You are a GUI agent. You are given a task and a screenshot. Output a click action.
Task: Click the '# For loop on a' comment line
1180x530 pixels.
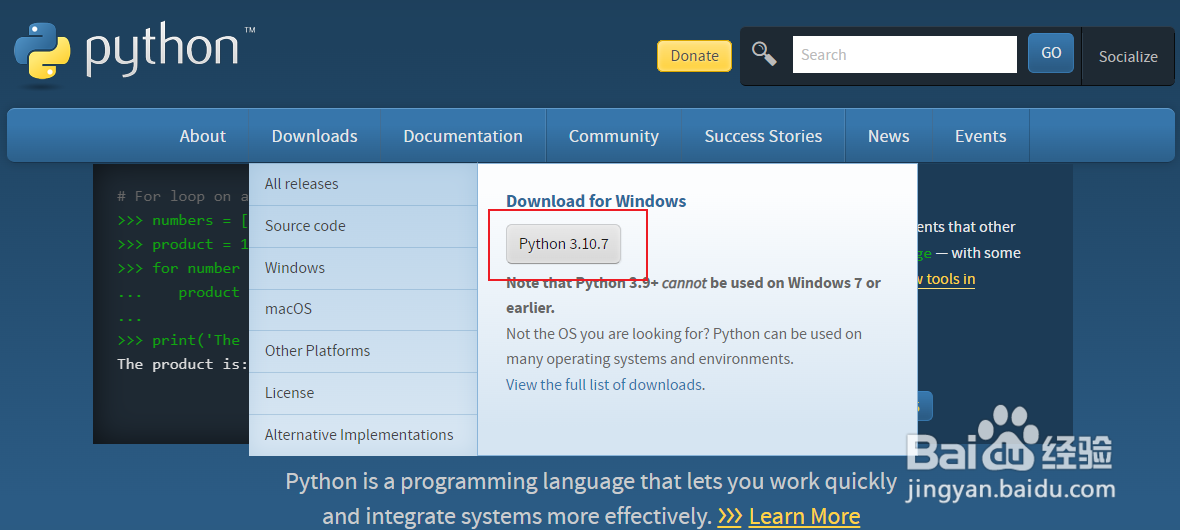coord(183,196)
